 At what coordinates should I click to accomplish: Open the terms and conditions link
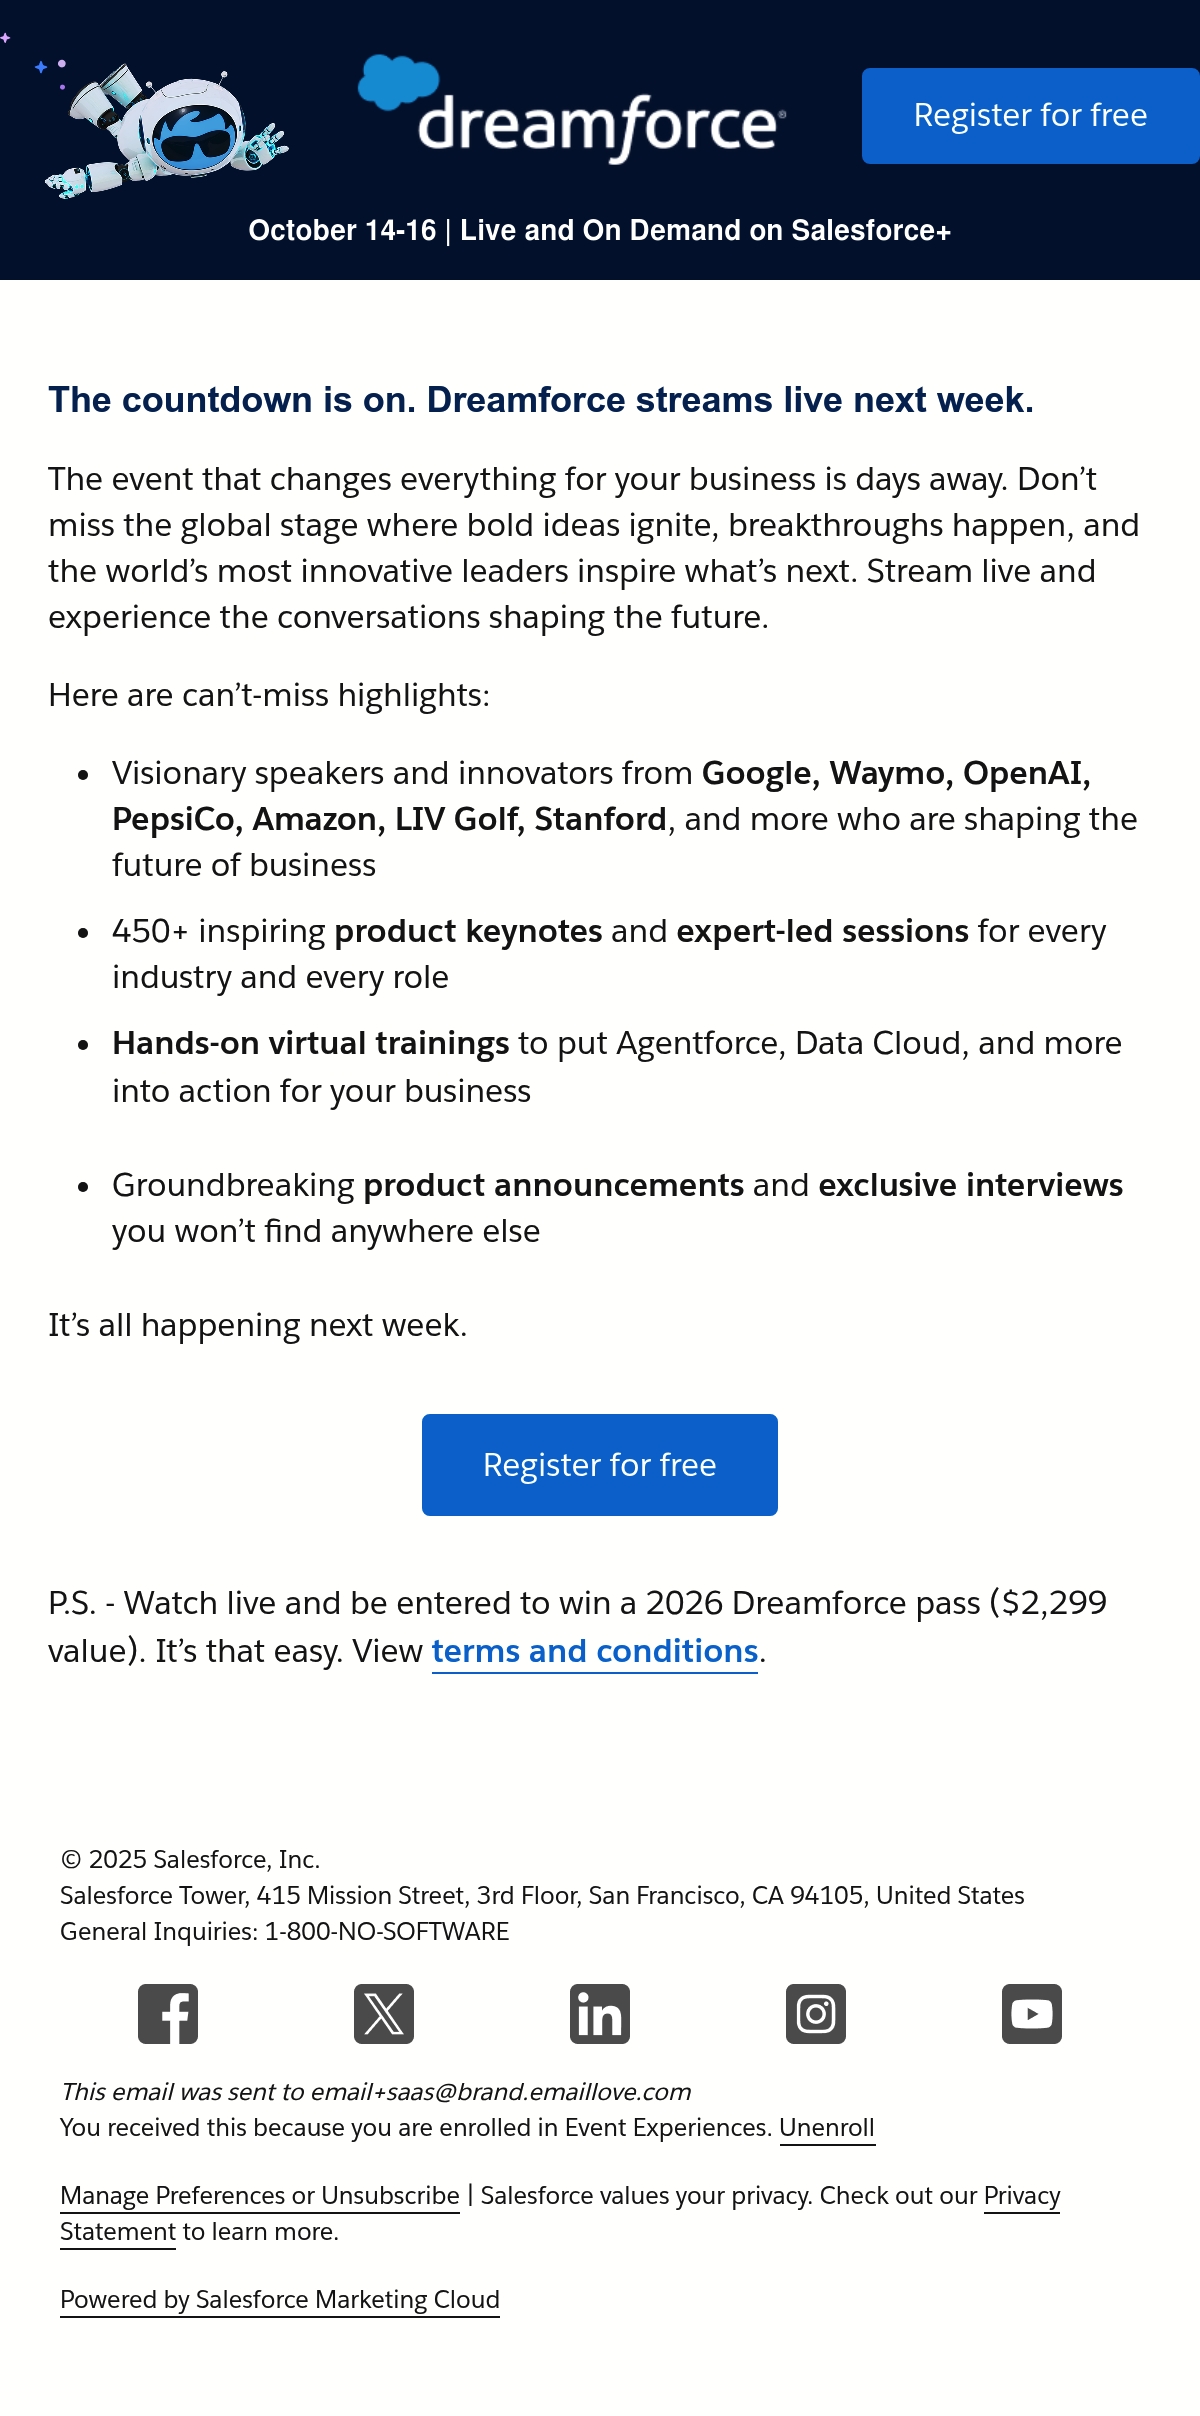coord(595,1651)
